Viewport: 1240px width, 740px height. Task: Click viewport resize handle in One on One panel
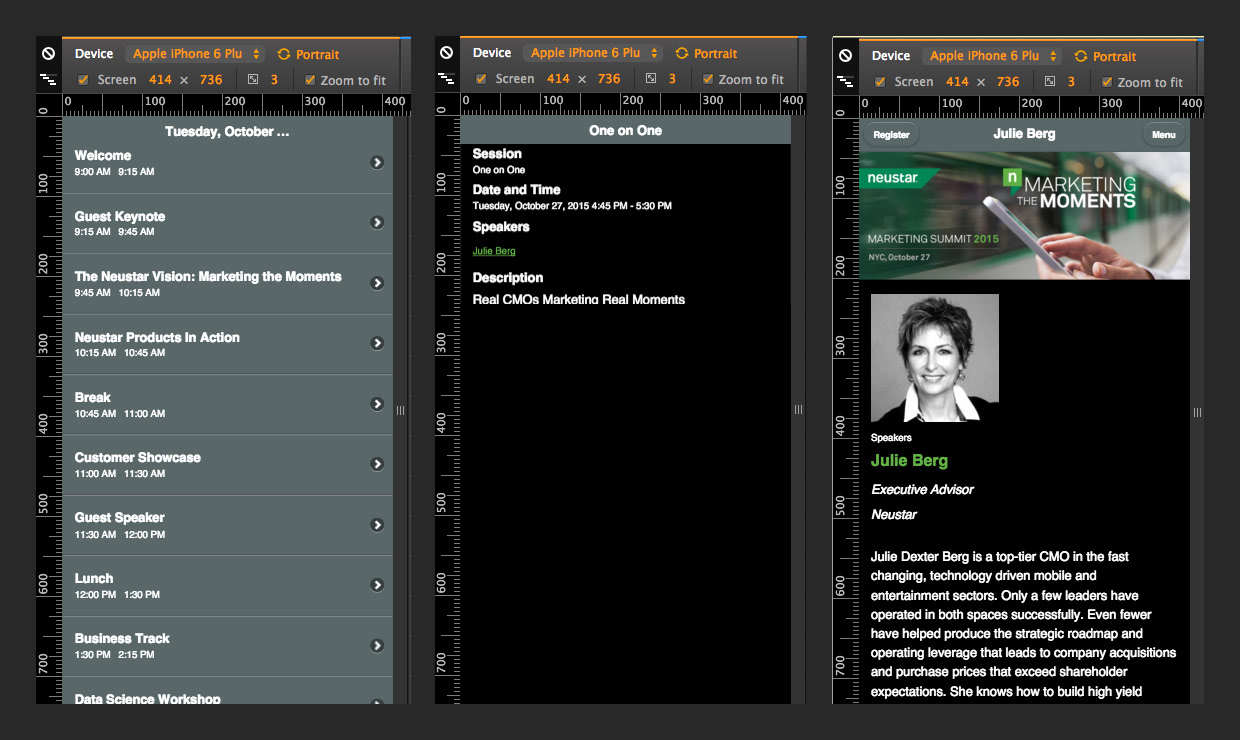(x=798, y=409)
